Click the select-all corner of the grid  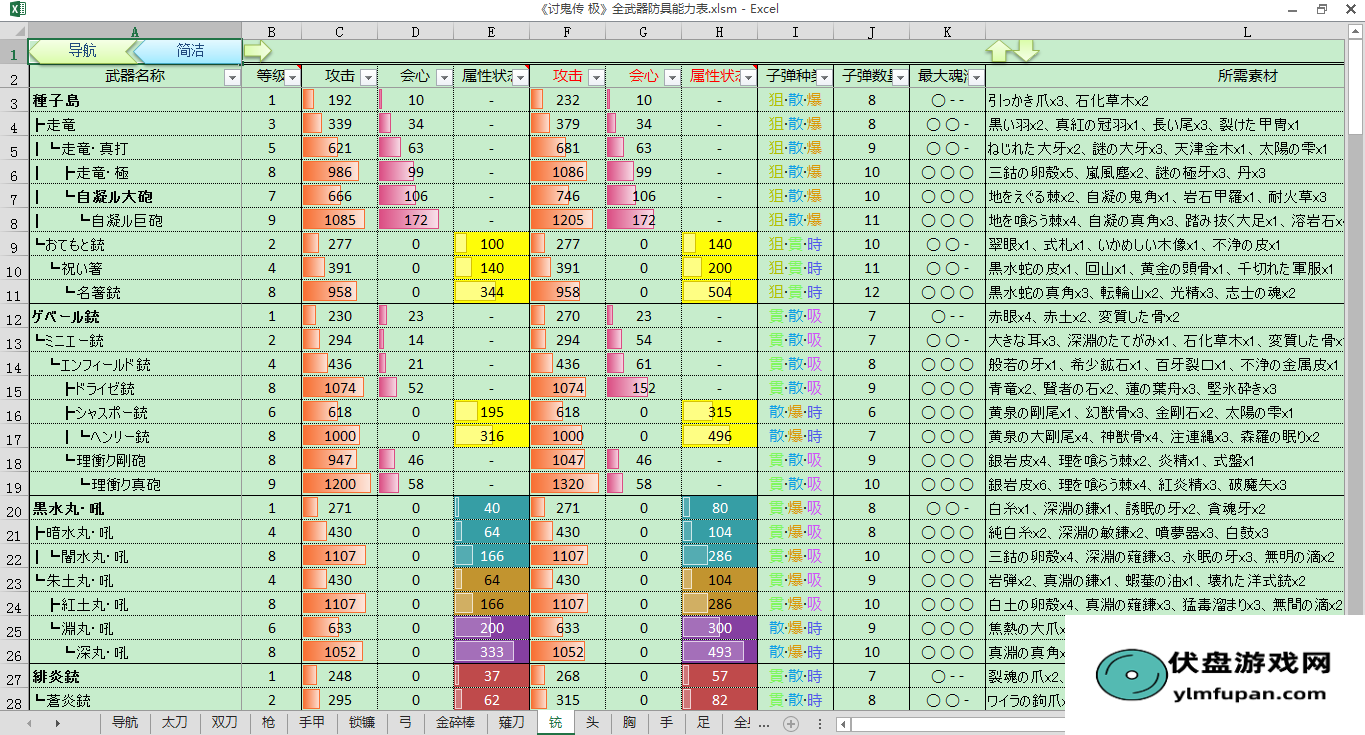tap(14, 31)
